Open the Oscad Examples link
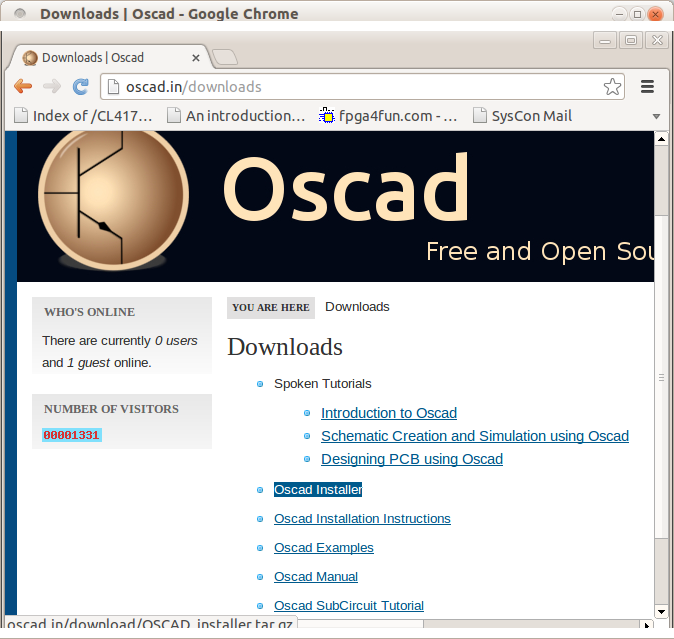The height and width of the screenshot is (639, 674). (x=324, y=547)
